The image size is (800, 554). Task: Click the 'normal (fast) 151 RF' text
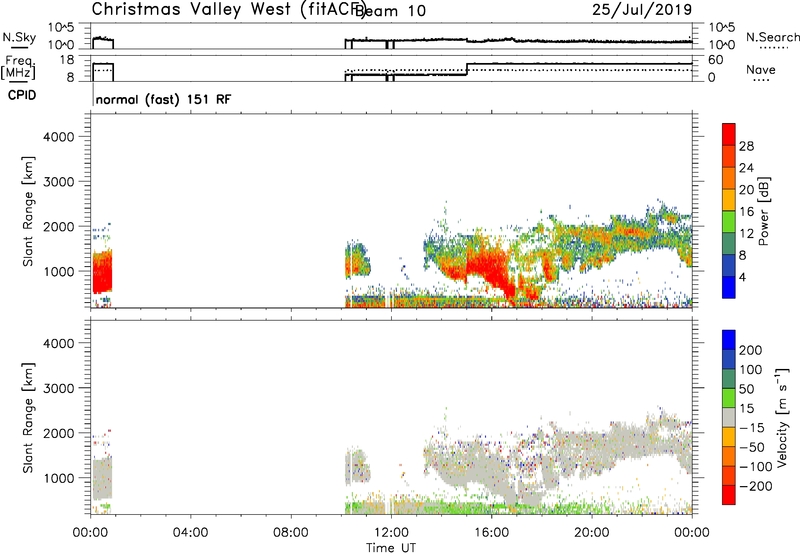click(x=163, y=99)
